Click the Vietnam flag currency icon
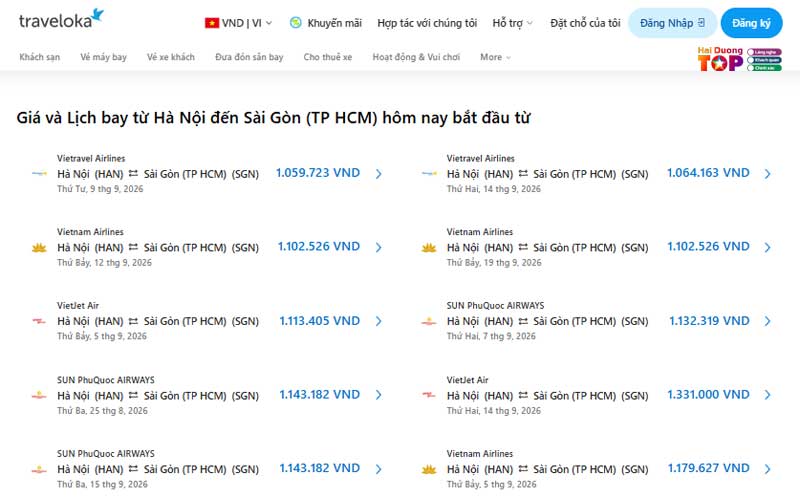 (x=212, y=23)
